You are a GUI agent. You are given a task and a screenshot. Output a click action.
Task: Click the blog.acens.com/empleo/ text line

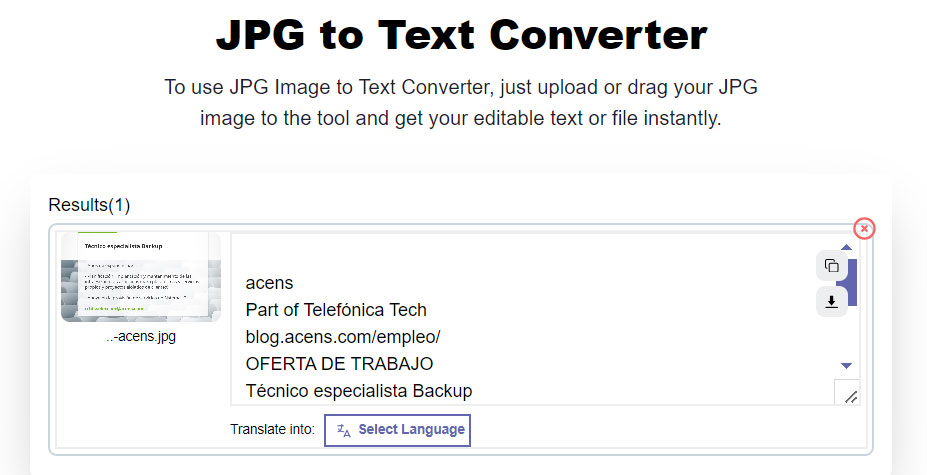pyautogui.click(x=343, y=337)
